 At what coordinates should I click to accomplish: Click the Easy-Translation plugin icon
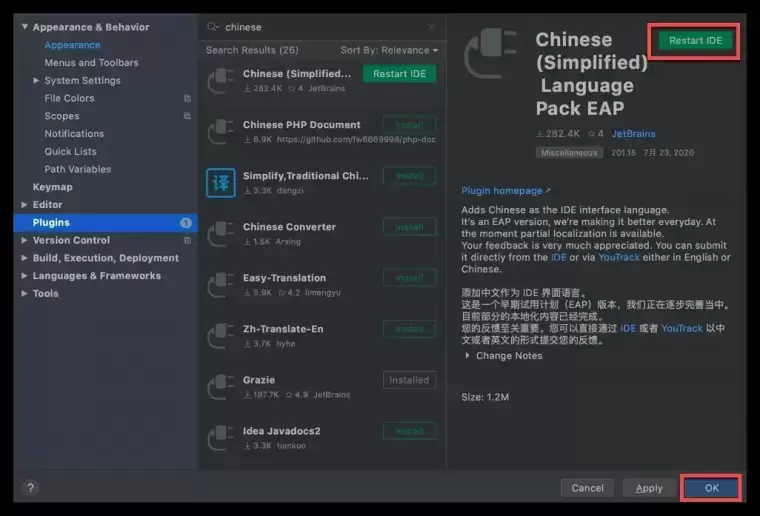[221, 285]
